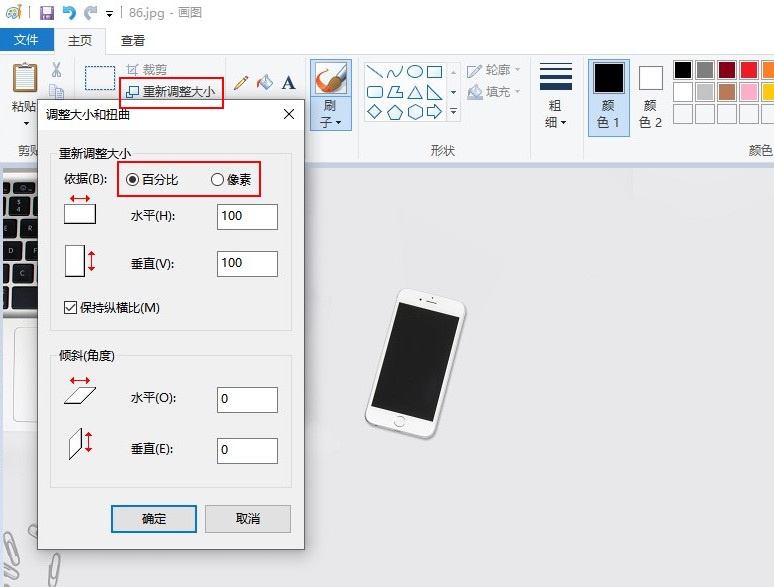
Task: Switch to the 主页 tab
Action: pos(80,40)
